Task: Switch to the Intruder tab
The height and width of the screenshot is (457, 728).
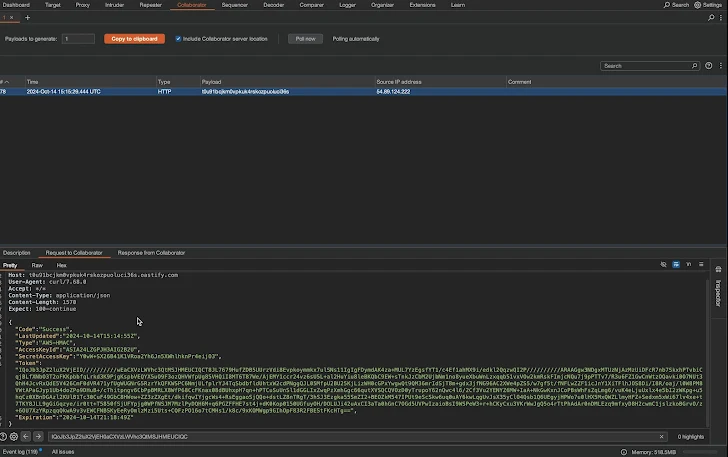Action: [114, 5]
